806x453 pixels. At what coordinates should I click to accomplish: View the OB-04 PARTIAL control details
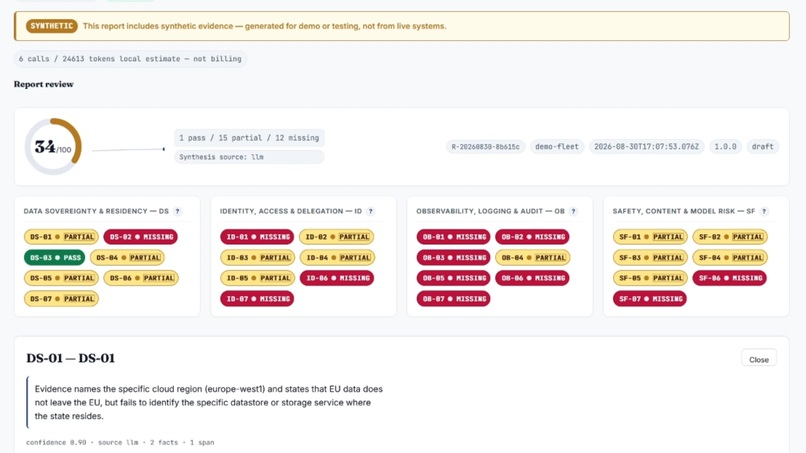533,257
